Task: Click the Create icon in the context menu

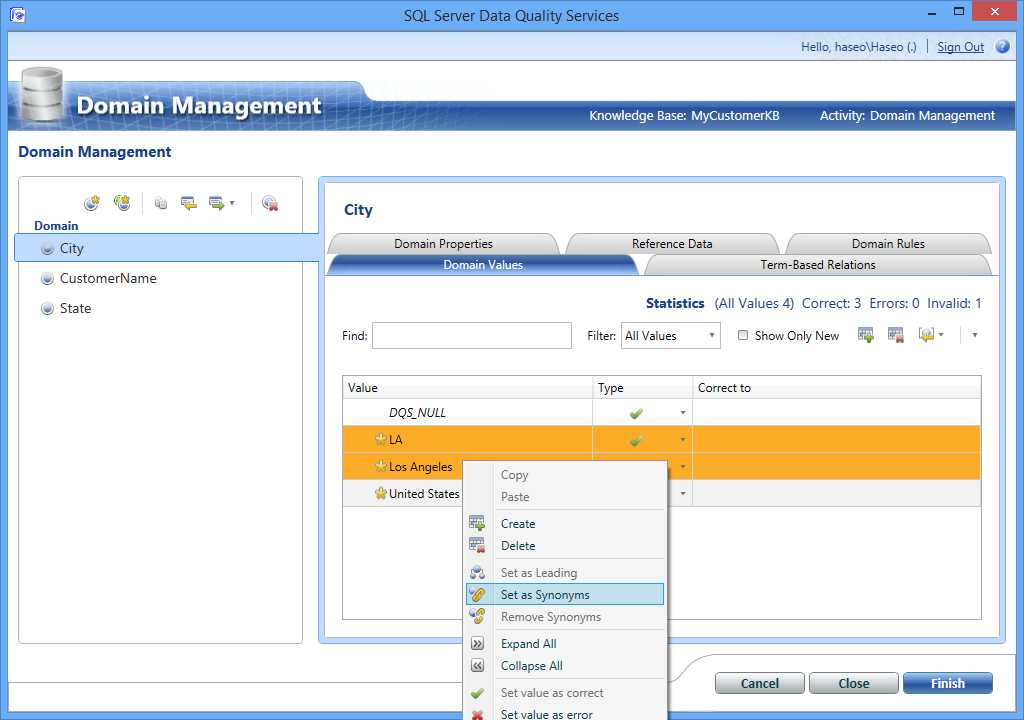Action: tap(477, 523)
